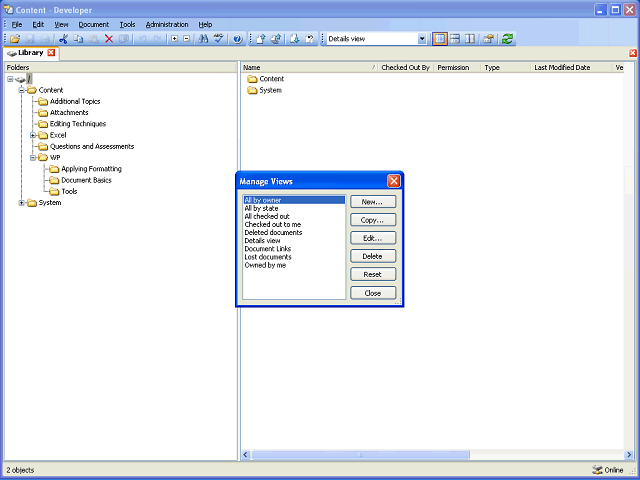Click the Expand plus toolbar icon

pos(174,39)
